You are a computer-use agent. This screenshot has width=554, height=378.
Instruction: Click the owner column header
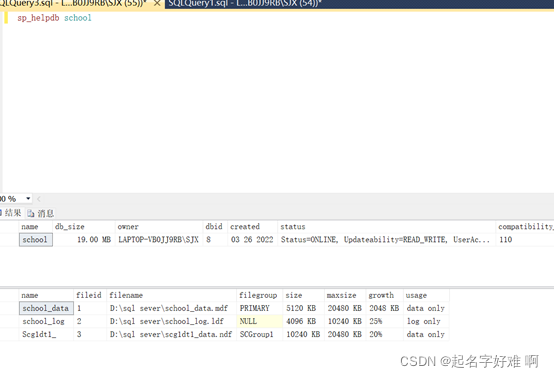click(x=159, y=226)
